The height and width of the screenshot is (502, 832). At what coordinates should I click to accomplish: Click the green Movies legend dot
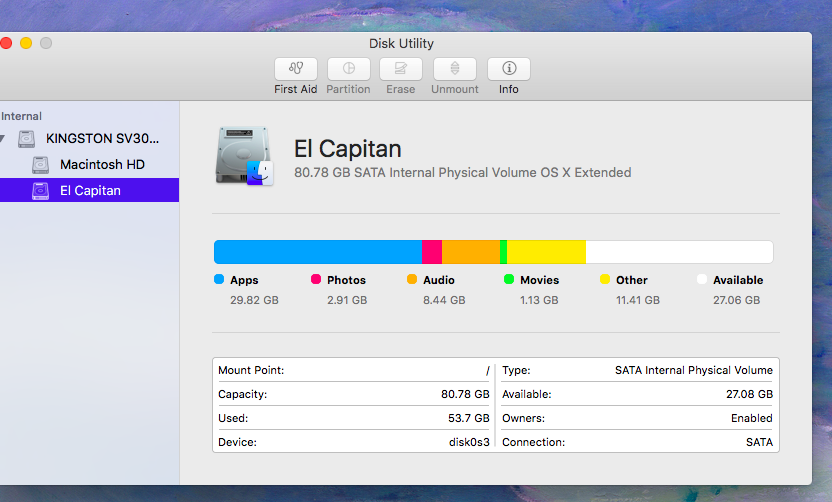(509, 279)
